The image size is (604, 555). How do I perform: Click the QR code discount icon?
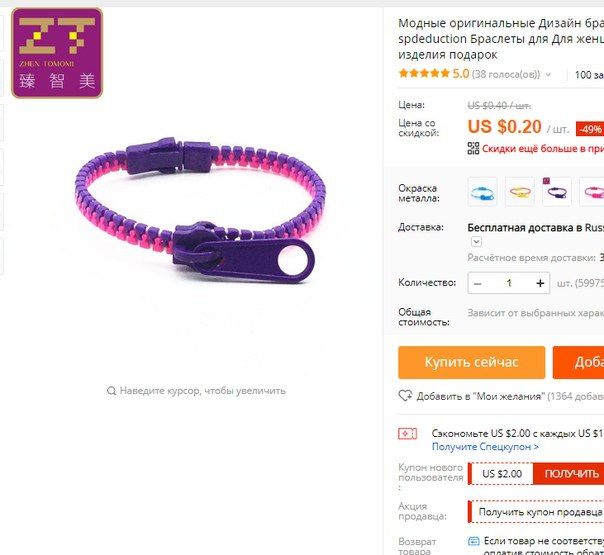(x=473, y=148)
